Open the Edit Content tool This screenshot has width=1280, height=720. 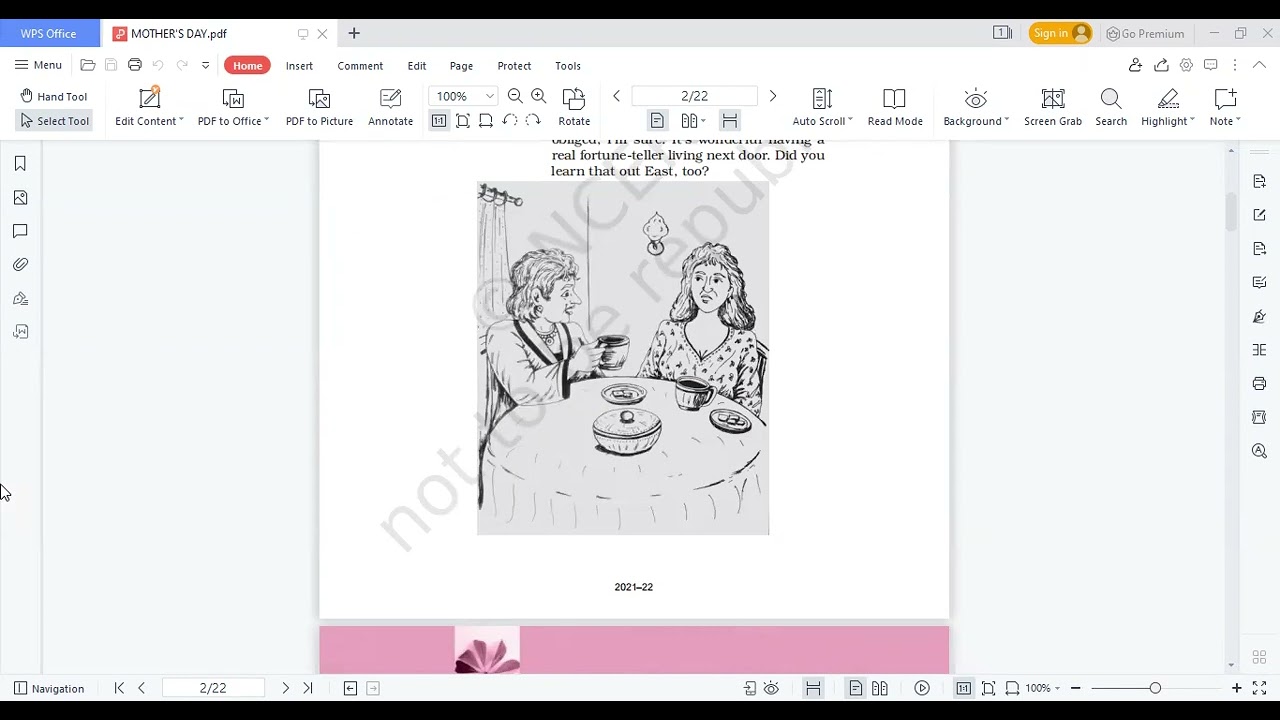tap(149, 107)
